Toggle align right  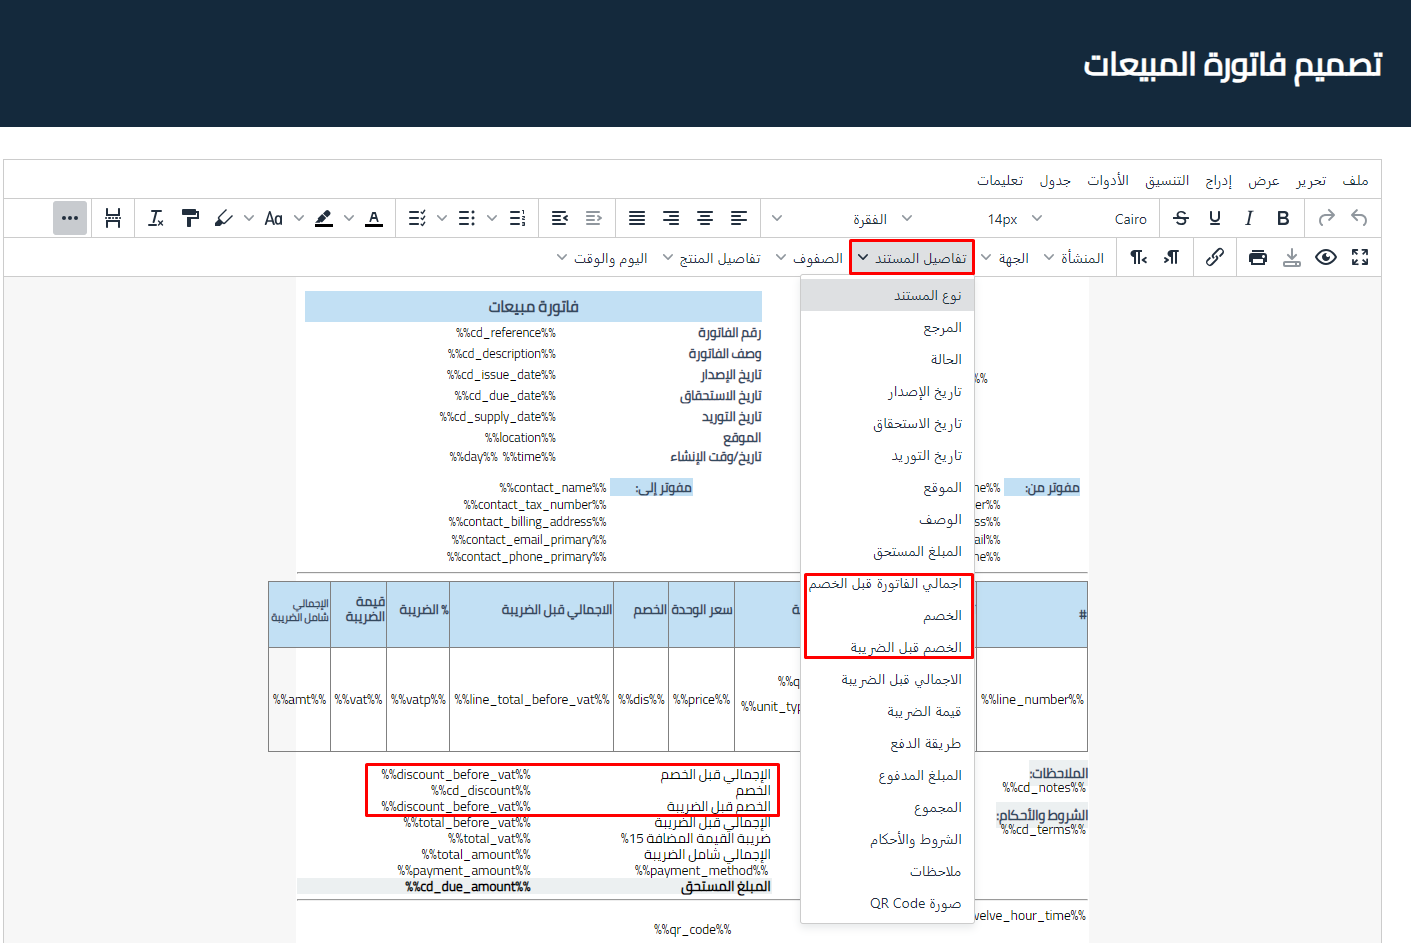pyautogui.click(x=671, y=218)
